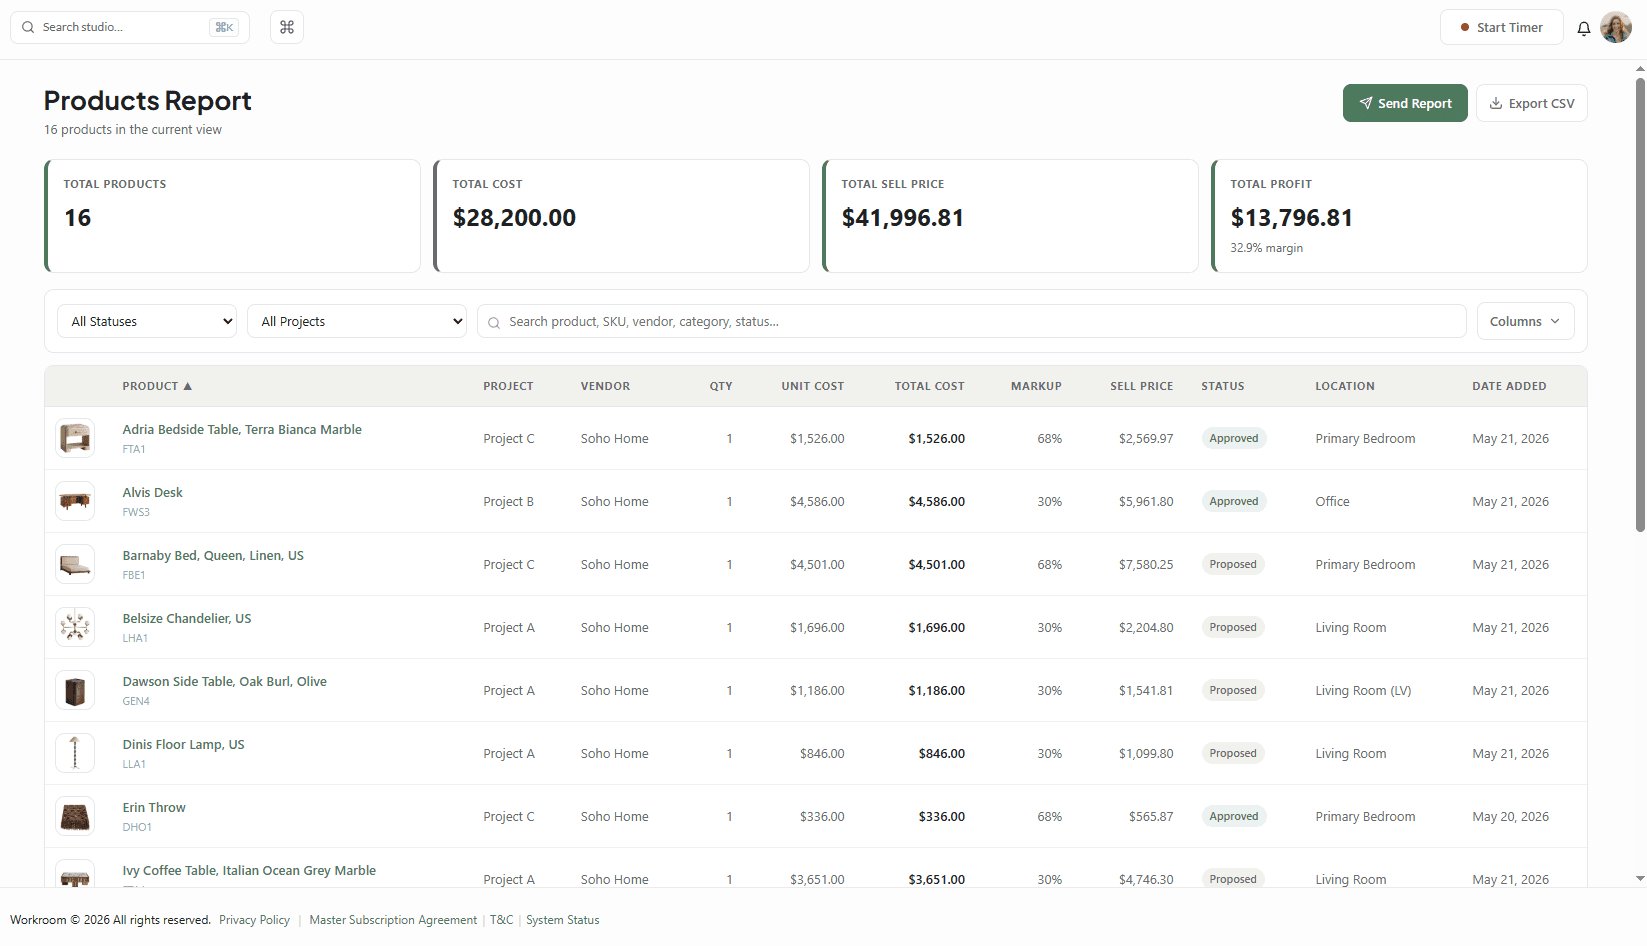Open Belsize Chandelier, US product
The image size is (1647, 946).
pos(187,618)
